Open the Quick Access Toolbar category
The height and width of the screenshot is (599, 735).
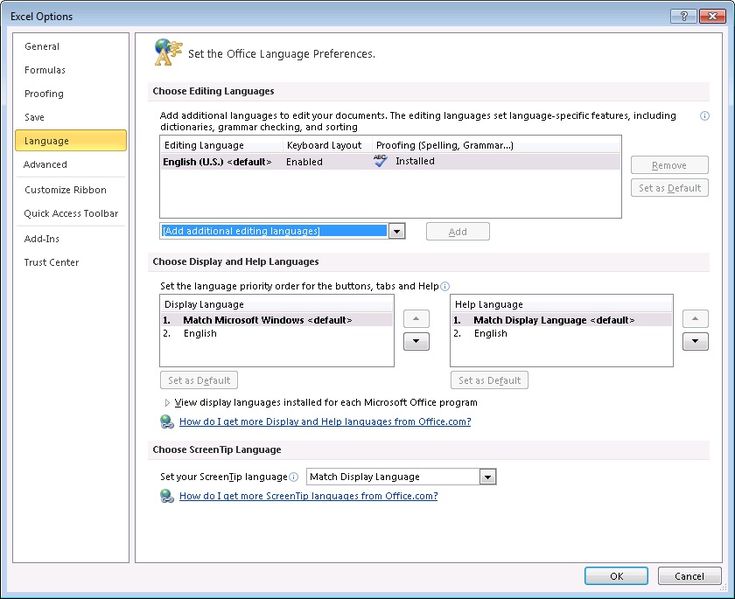[x=71, y=213]
